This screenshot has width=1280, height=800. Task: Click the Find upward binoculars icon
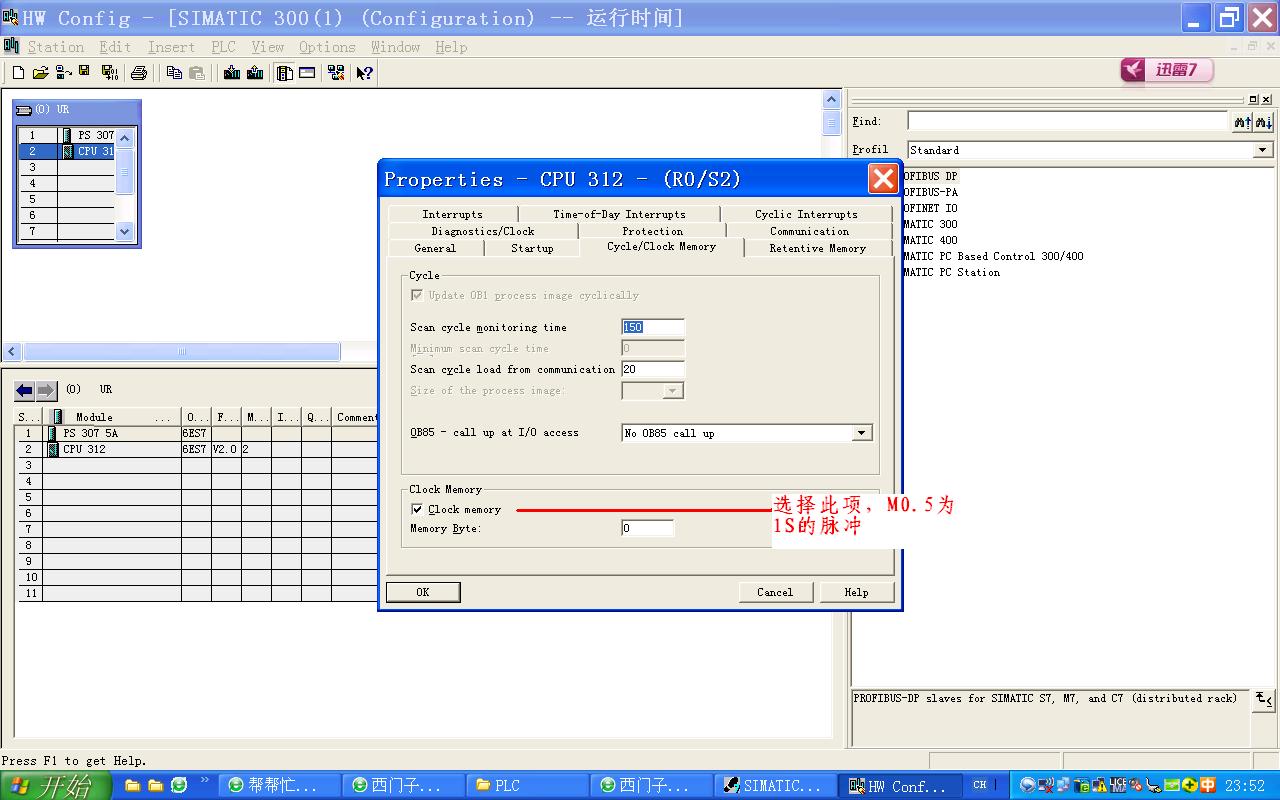1242,122
